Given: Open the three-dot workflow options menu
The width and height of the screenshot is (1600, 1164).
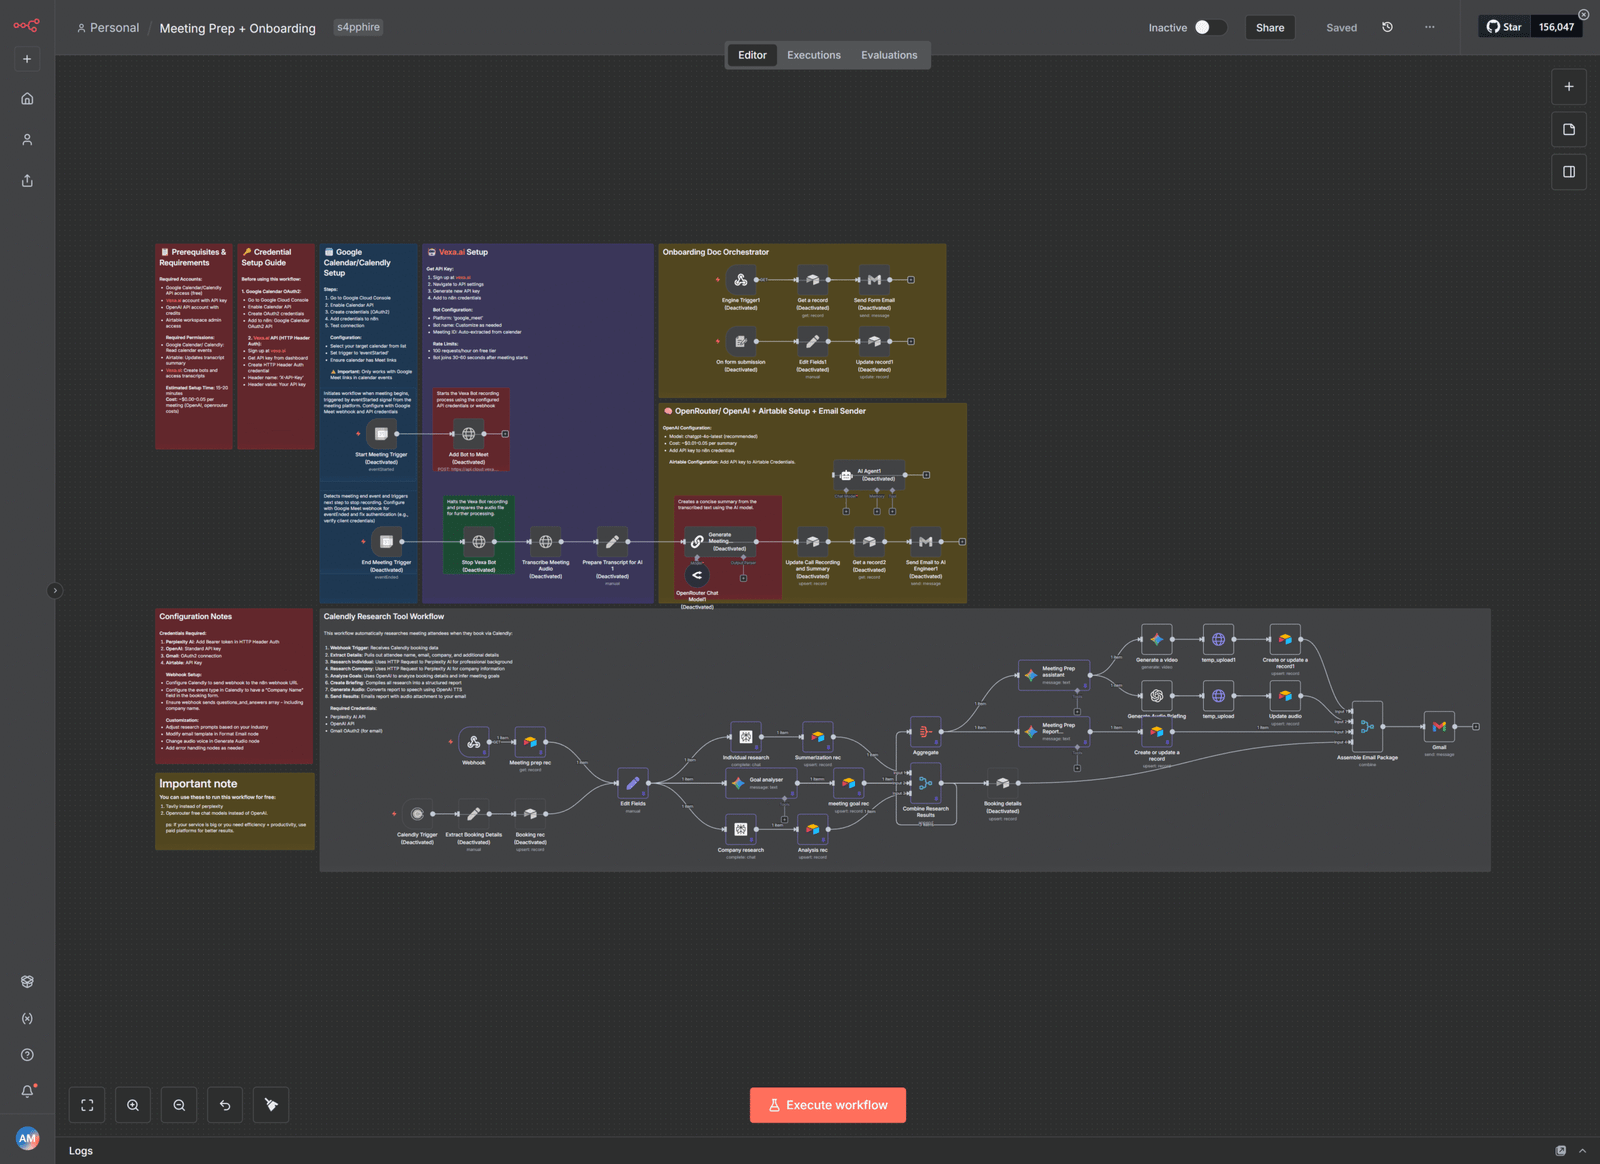Looking at the screenshot, I should [1429, 28].
